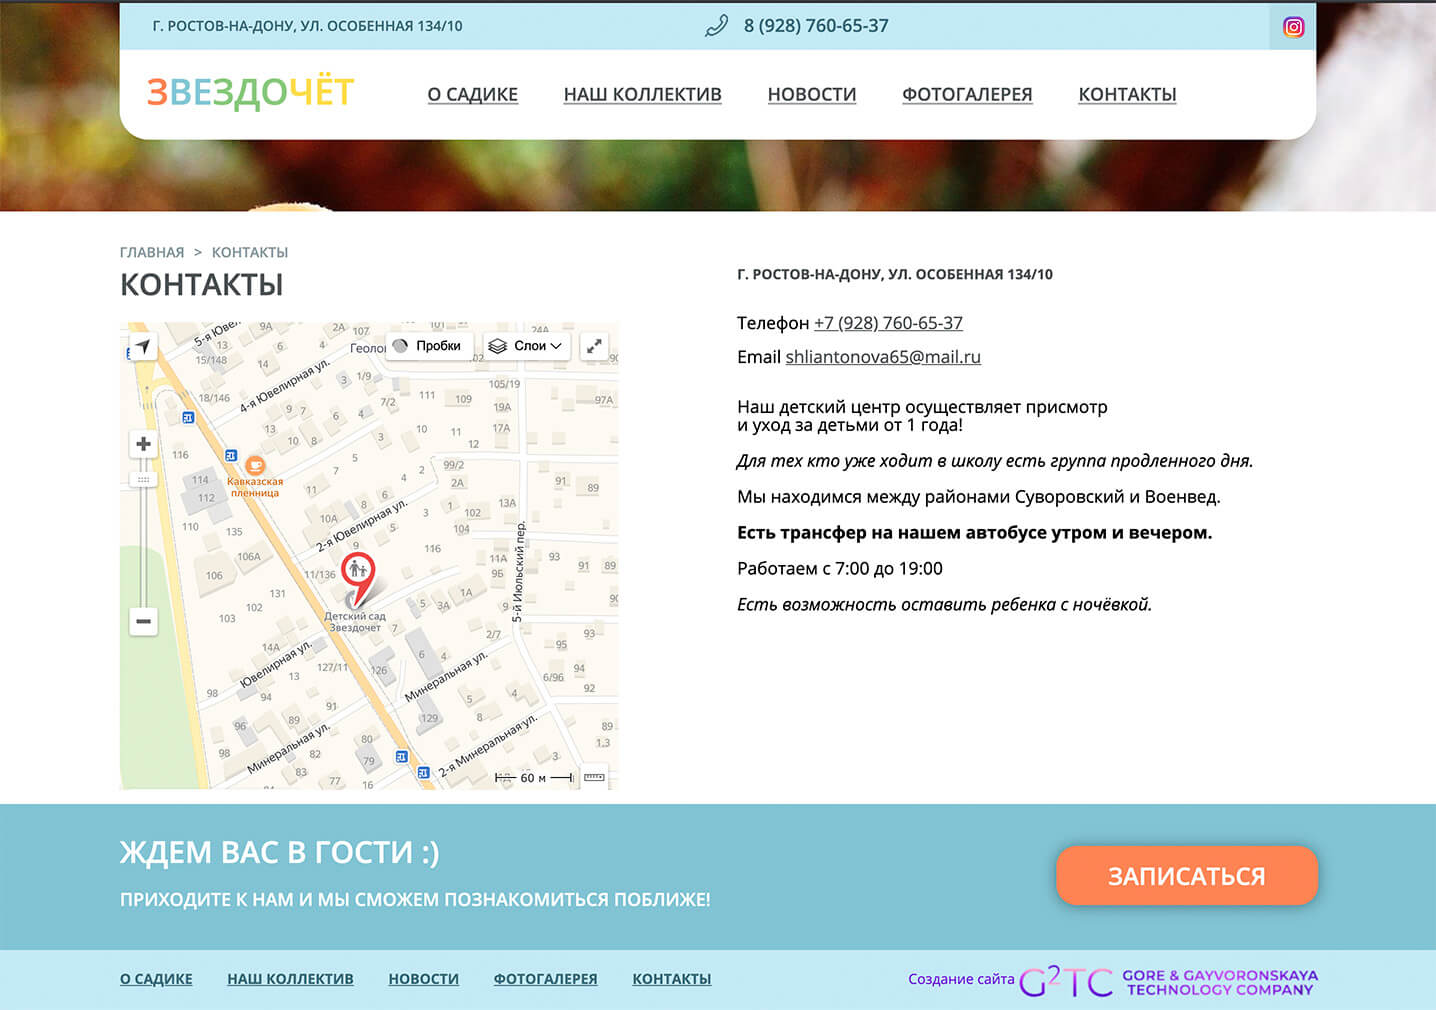Click the ЗВЕЗДОЧЁТ site logo
The width and height of the screenshot is (1436, 1010).
pyautogui.click(x=250, y=92)
